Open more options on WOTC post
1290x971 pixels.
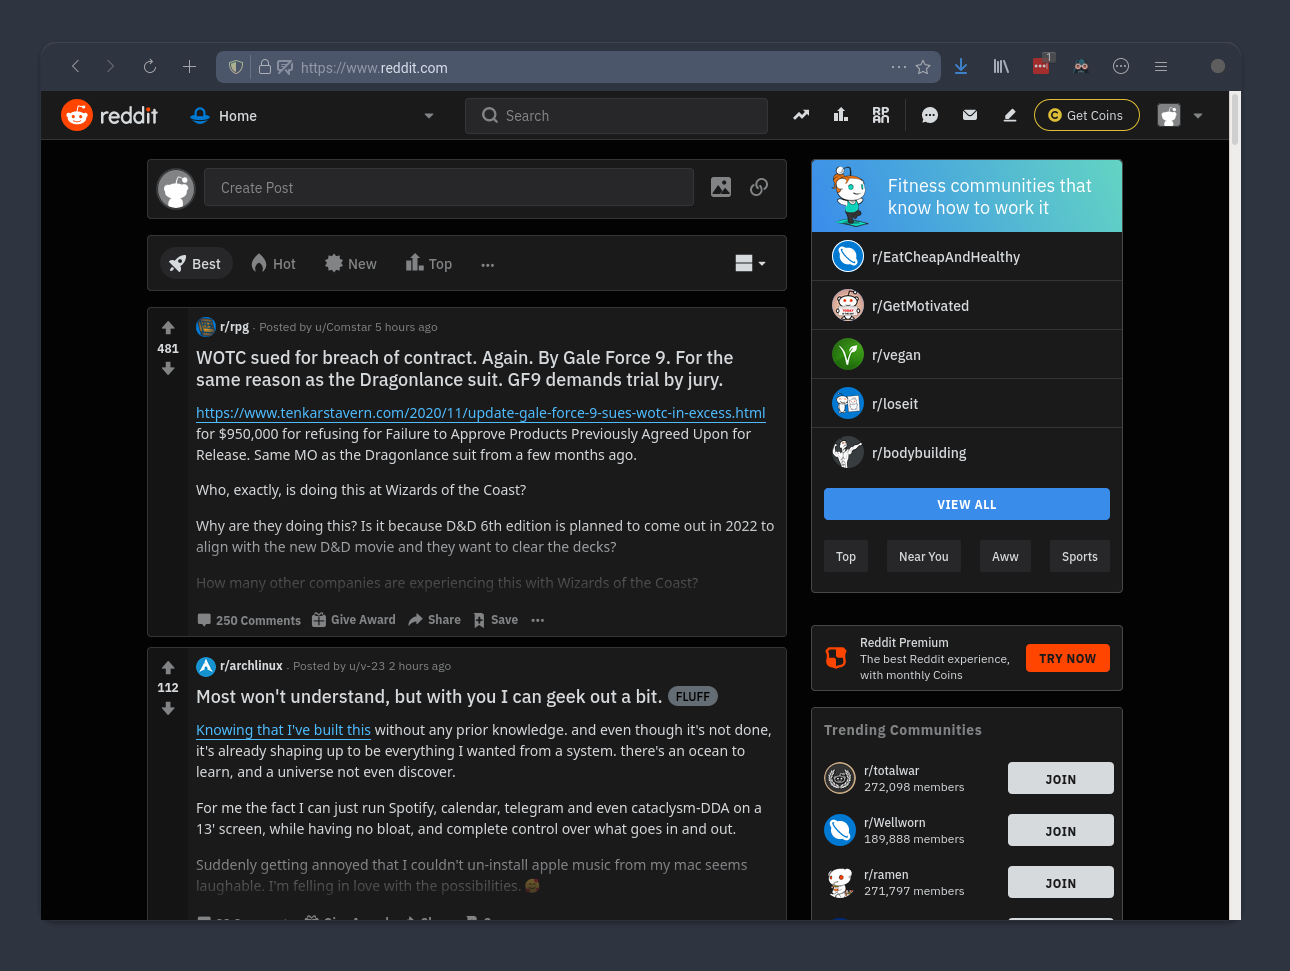point(538,620)
